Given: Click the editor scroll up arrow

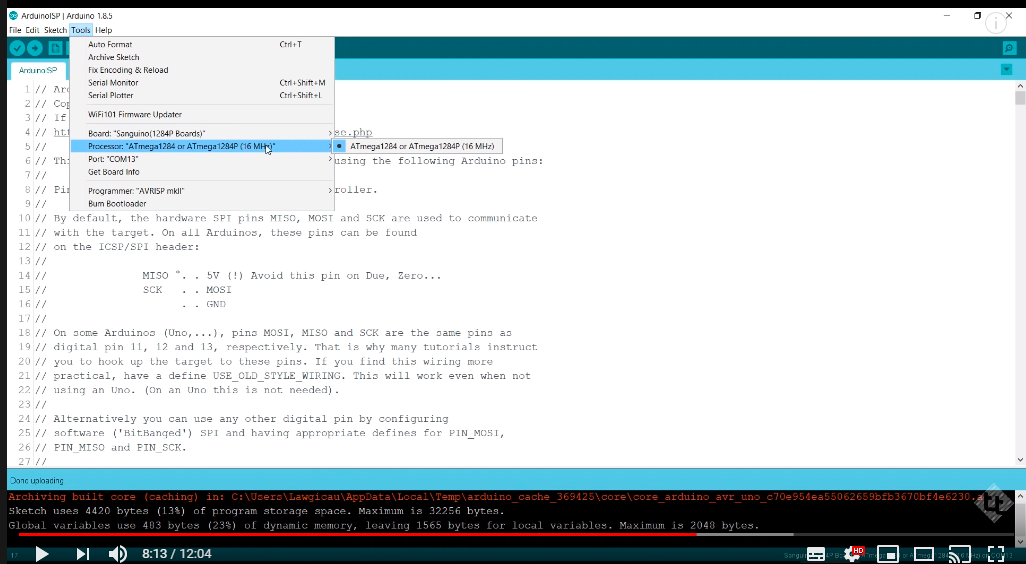Looking at the screenshot, I should pos(1020,86).
